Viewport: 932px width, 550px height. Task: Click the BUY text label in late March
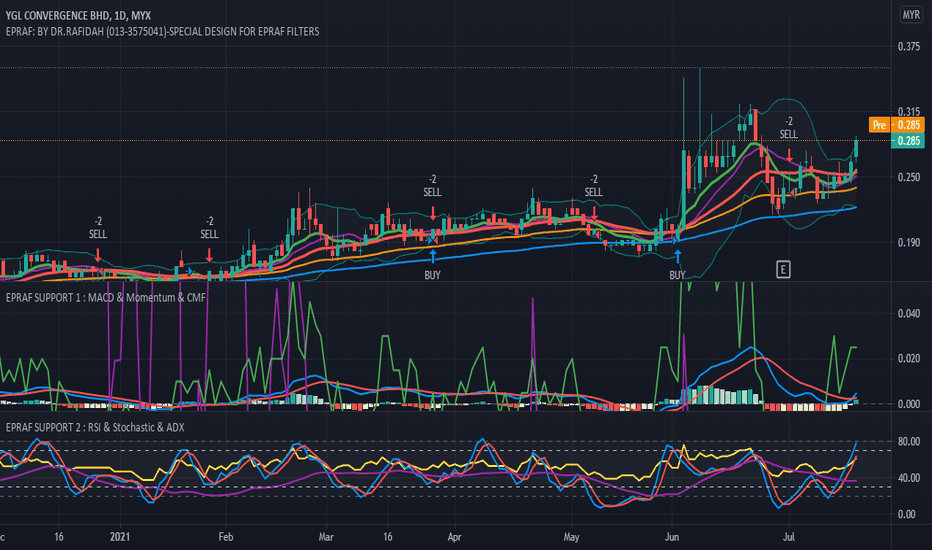433,275
